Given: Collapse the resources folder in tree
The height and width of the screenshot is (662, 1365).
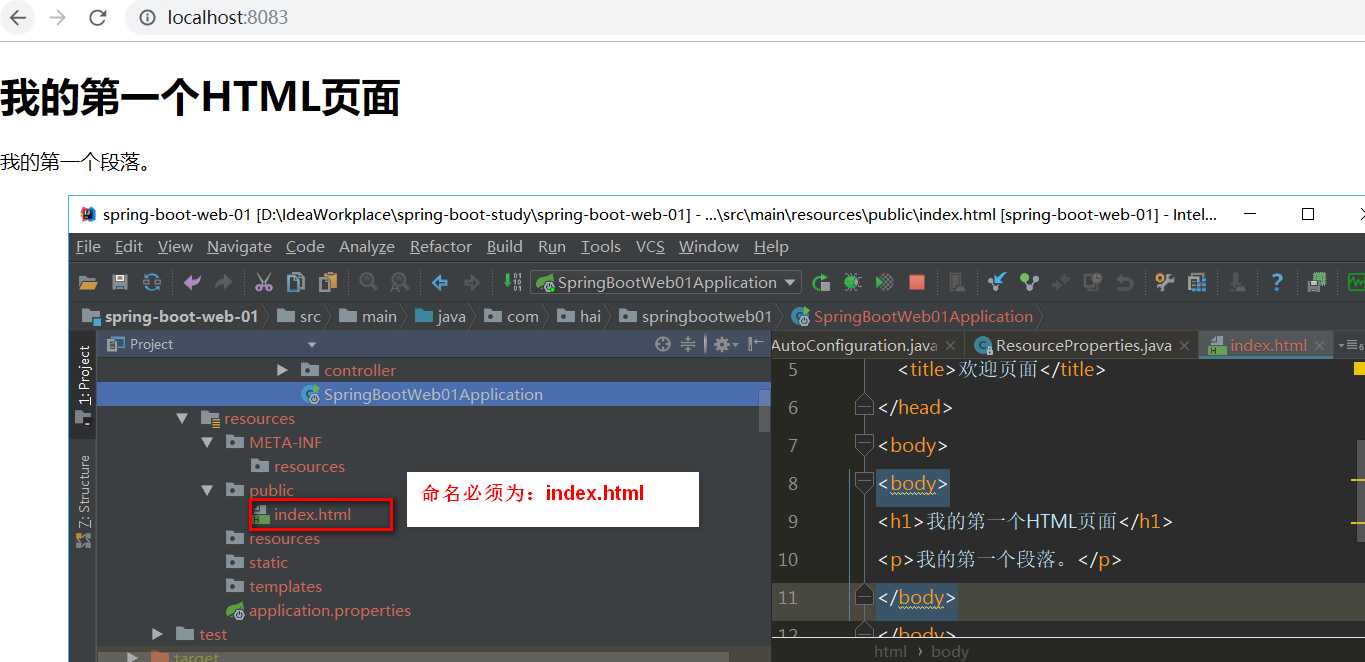Looking at the screenshot, I should click(x=182, y=419).
